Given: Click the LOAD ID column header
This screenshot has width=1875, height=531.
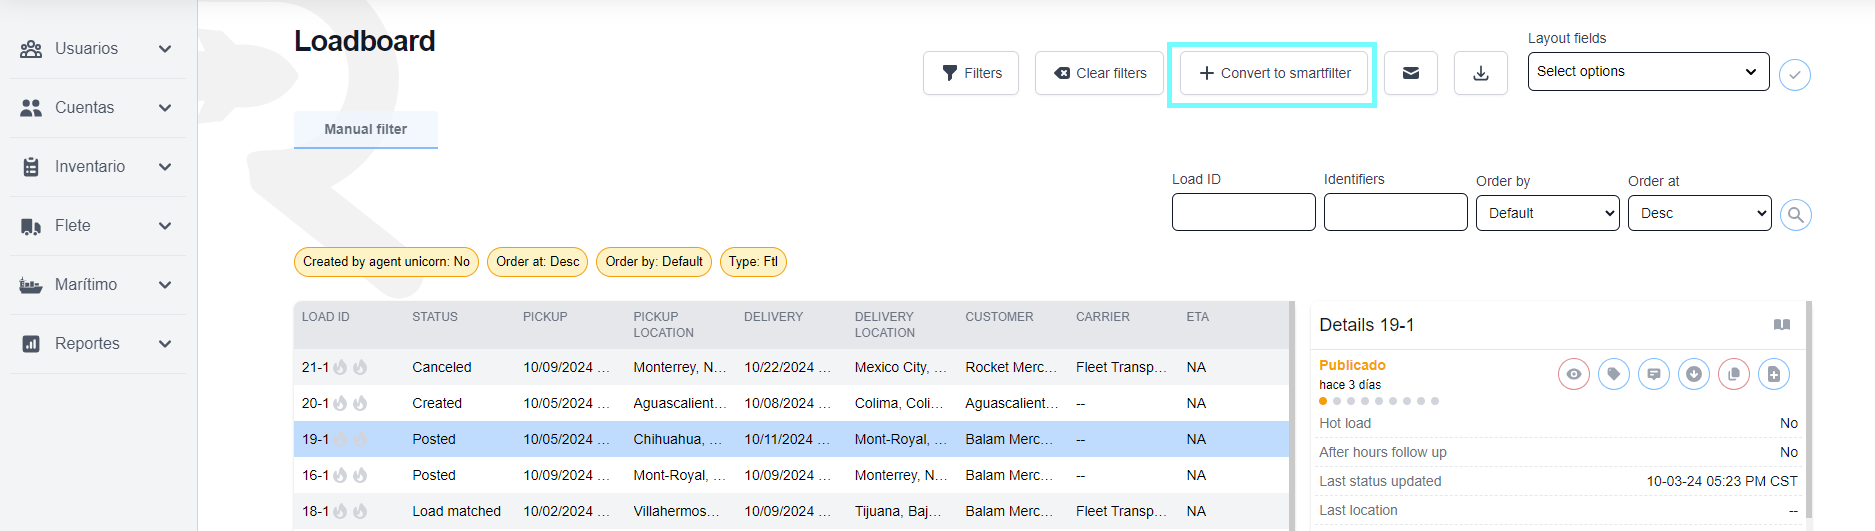Looking at the screenshot, I should point(326,317).
